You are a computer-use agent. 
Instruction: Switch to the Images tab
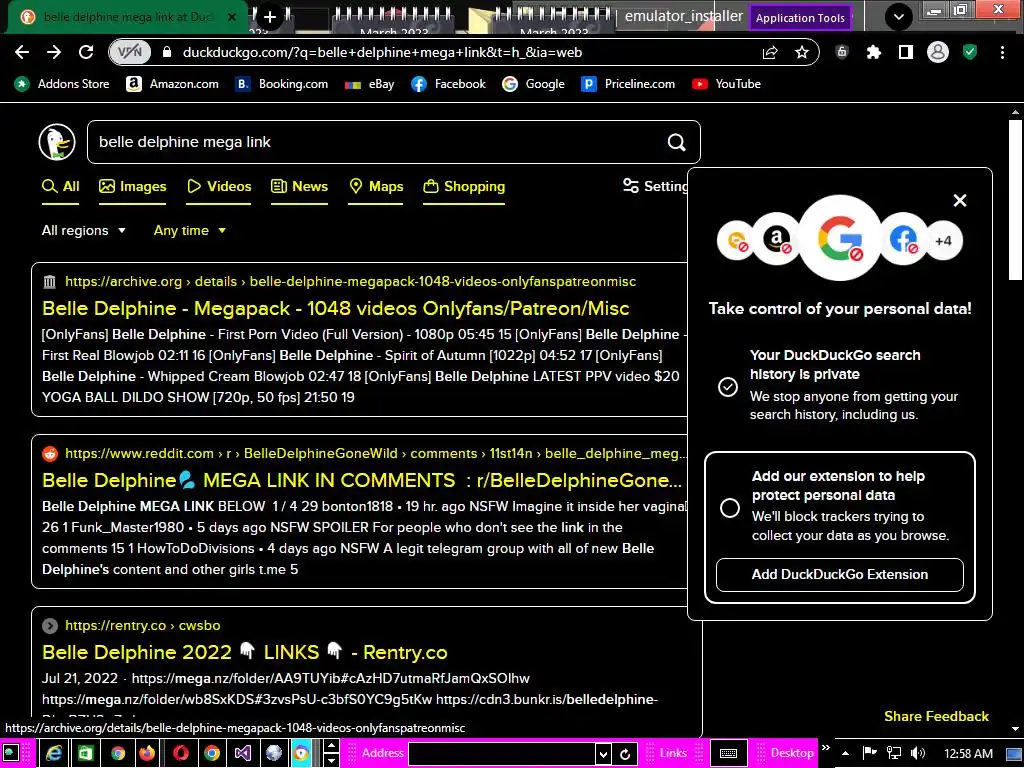[133, 187]
